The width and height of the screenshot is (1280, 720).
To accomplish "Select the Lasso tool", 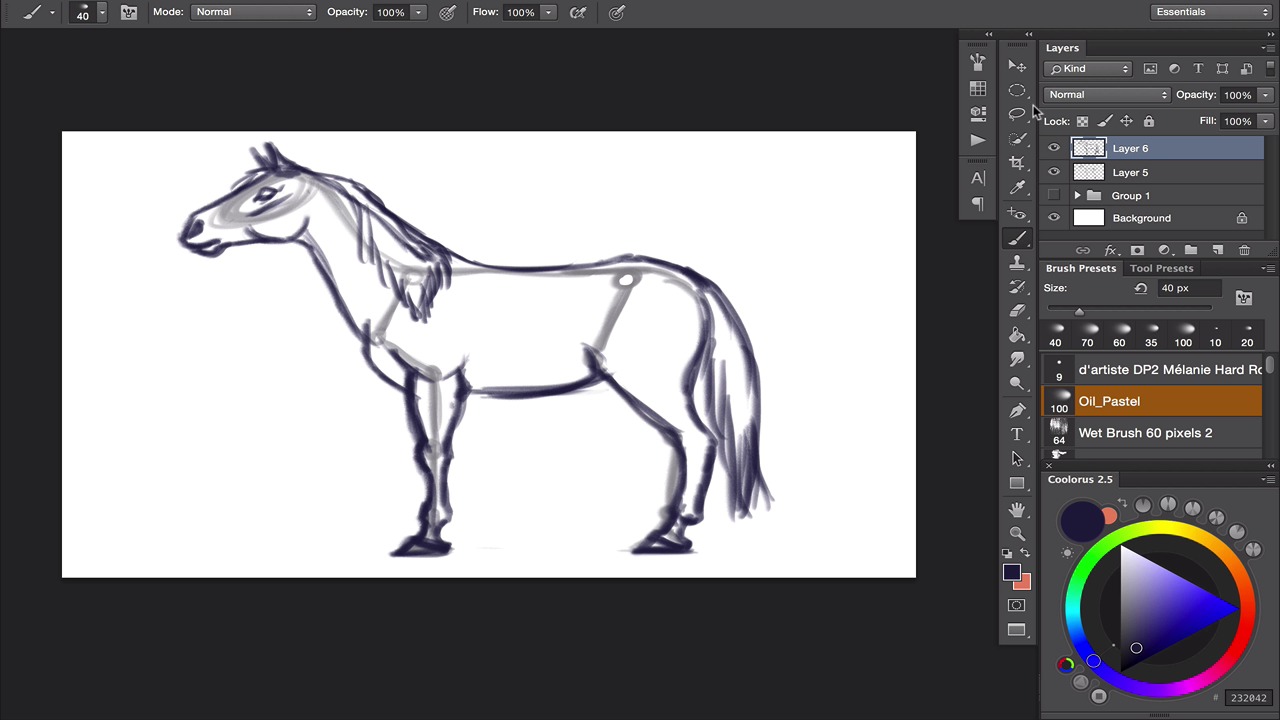I will click(x=1017, y=114).
